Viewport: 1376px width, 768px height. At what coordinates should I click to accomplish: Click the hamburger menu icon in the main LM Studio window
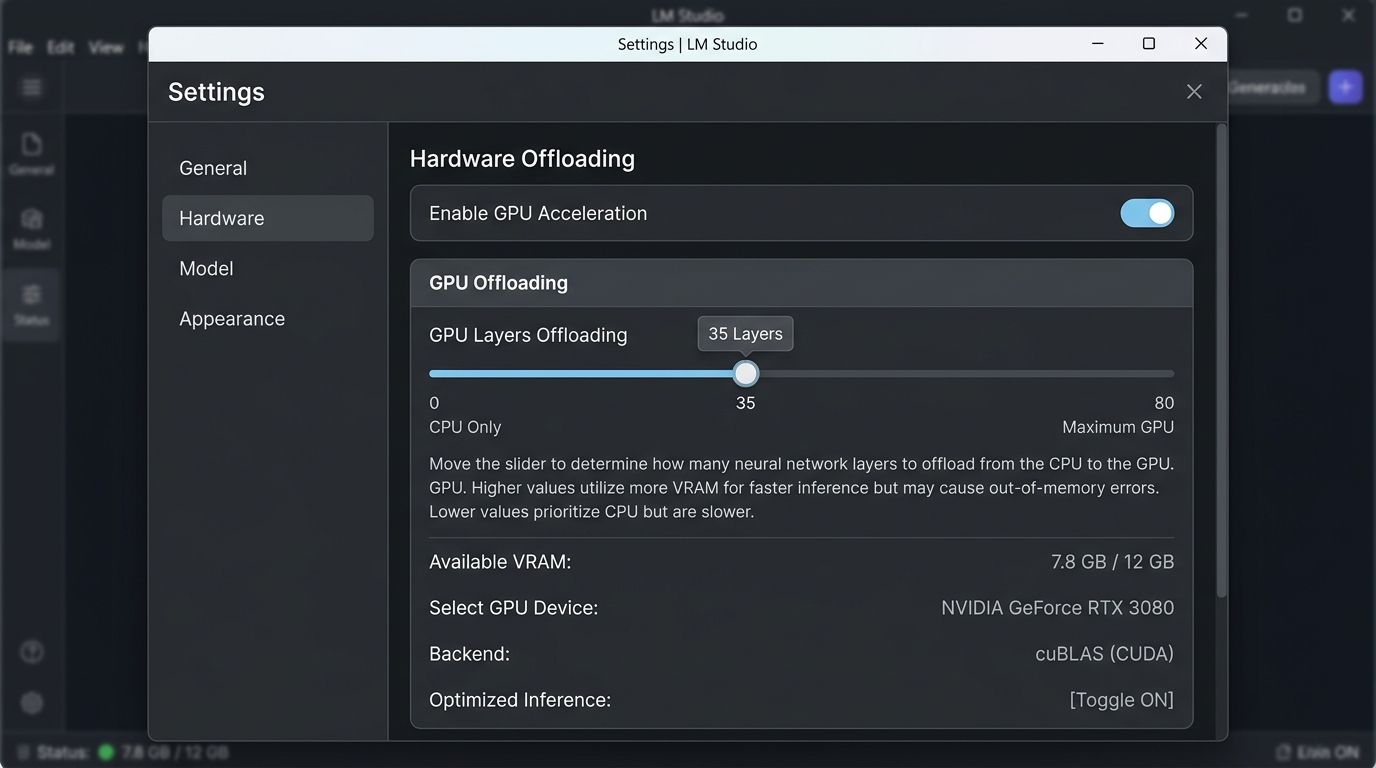(x=32, y=88)
